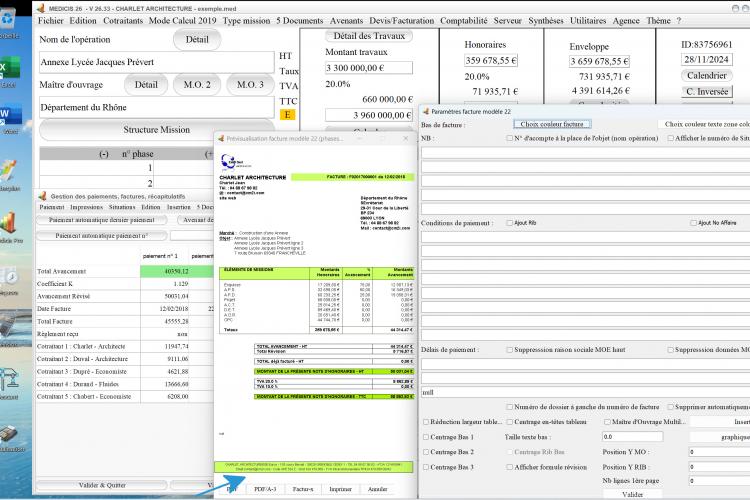Open Mode Calcul 2019 menu
Image resolution: width=750 pixels, height=500 pixels.
pyautogui.click(x=182, y=21)
